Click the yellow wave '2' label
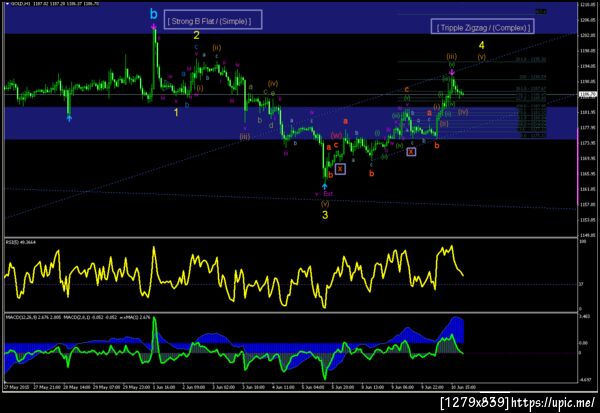 [x=196, y=35]
